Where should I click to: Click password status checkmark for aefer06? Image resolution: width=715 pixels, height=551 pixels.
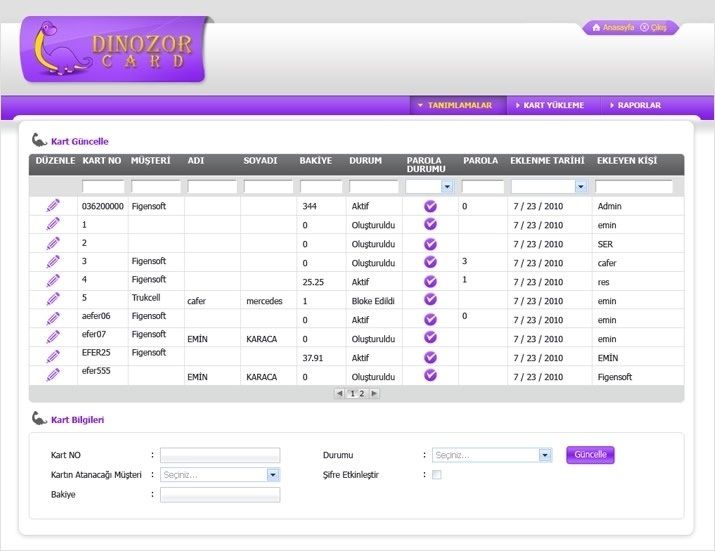(430, 319)
